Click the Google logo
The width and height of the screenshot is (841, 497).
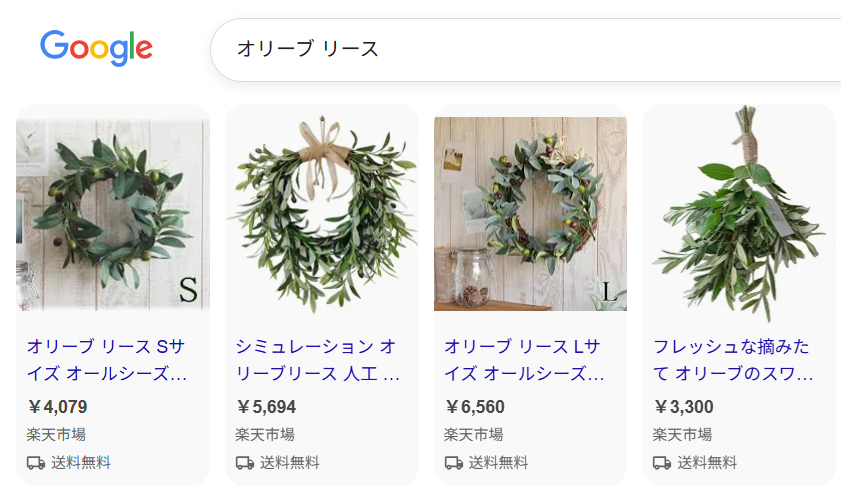(x=96, y=48)
